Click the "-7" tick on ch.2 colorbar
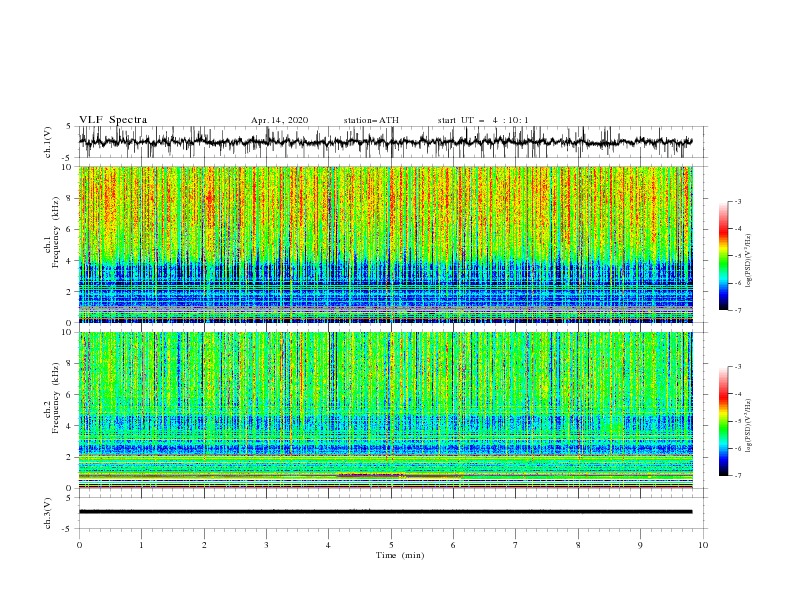Viewport: 792px width, 612px height. pyautogui.click(x=738, y=476)
